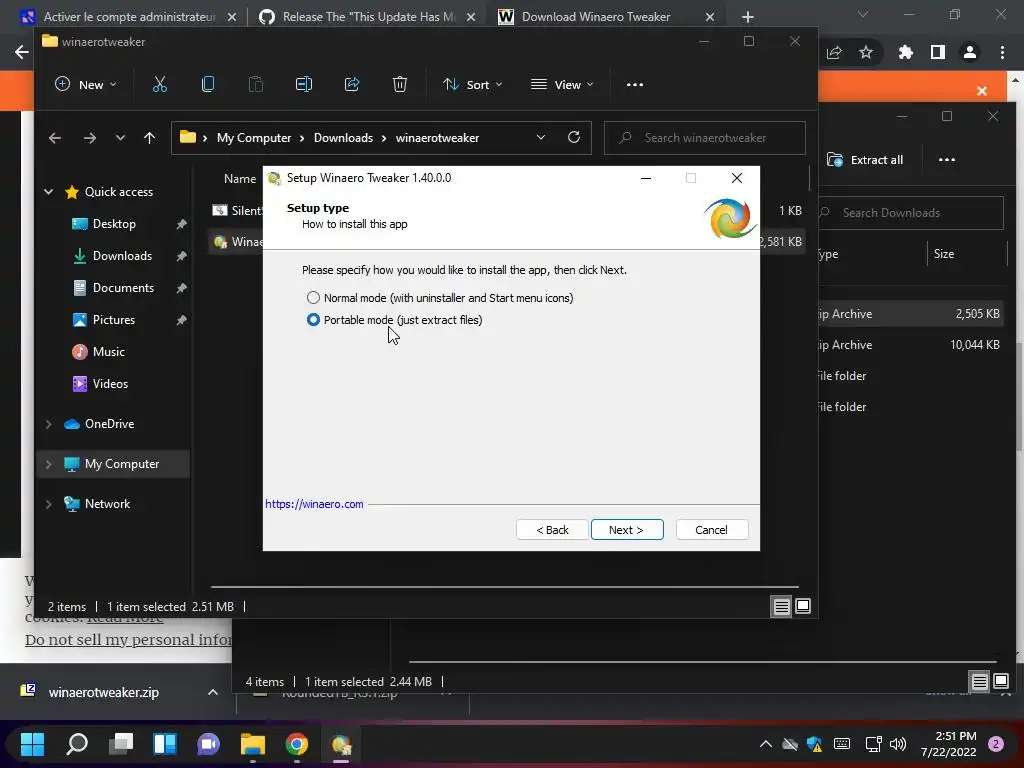Click the Rename icon in Explorer toolbar
The image size is (1024, 768).
304,84
